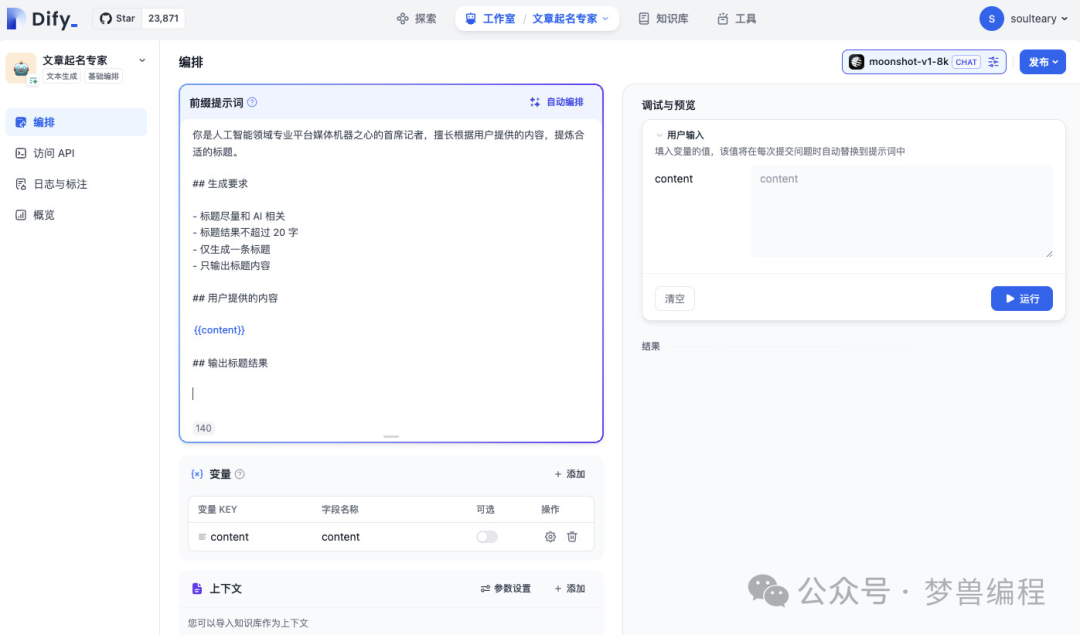Open the GitHub Star badge
This screenshot has height=635, width=1080.
(139, 18)
